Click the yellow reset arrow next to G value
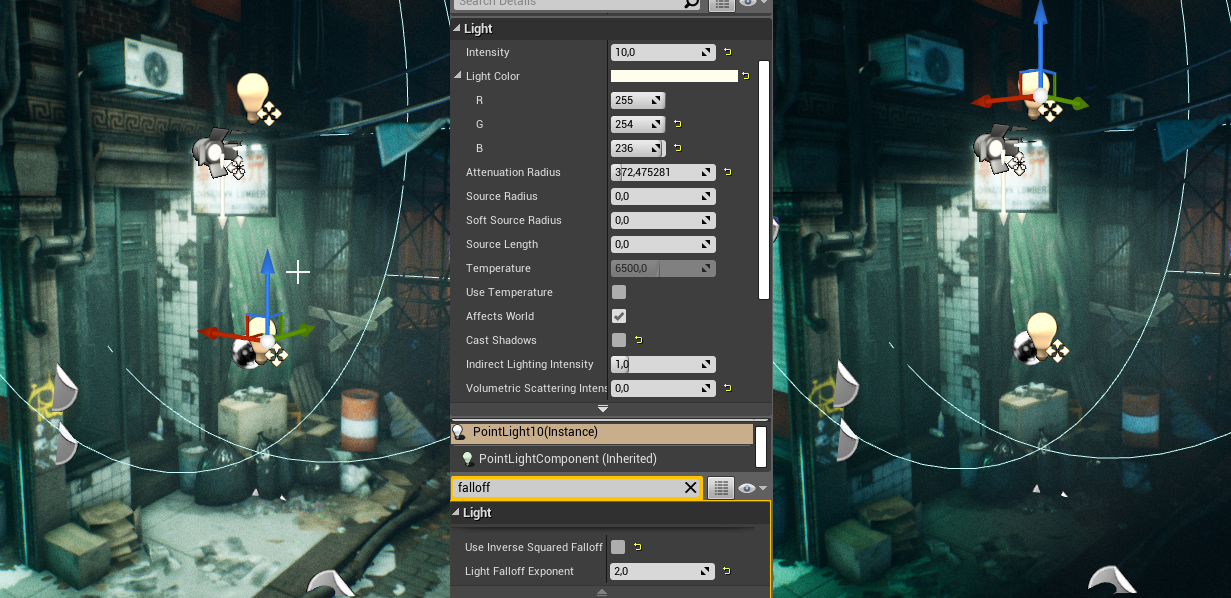Screen dimensions: 1231x598 pos(678,124)
